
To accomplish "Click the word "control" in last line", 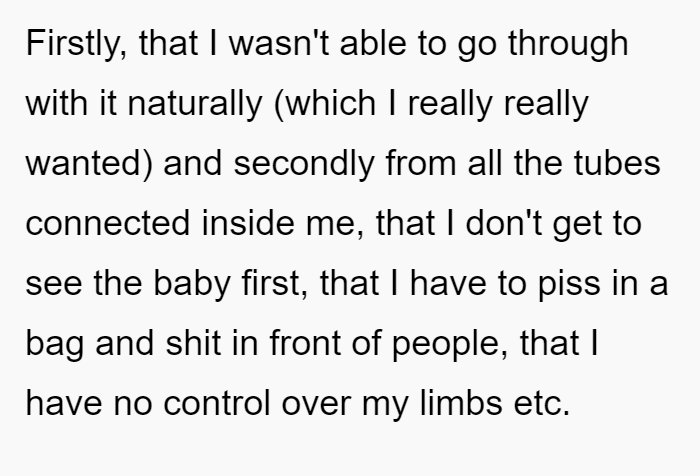I will point(217,403).
